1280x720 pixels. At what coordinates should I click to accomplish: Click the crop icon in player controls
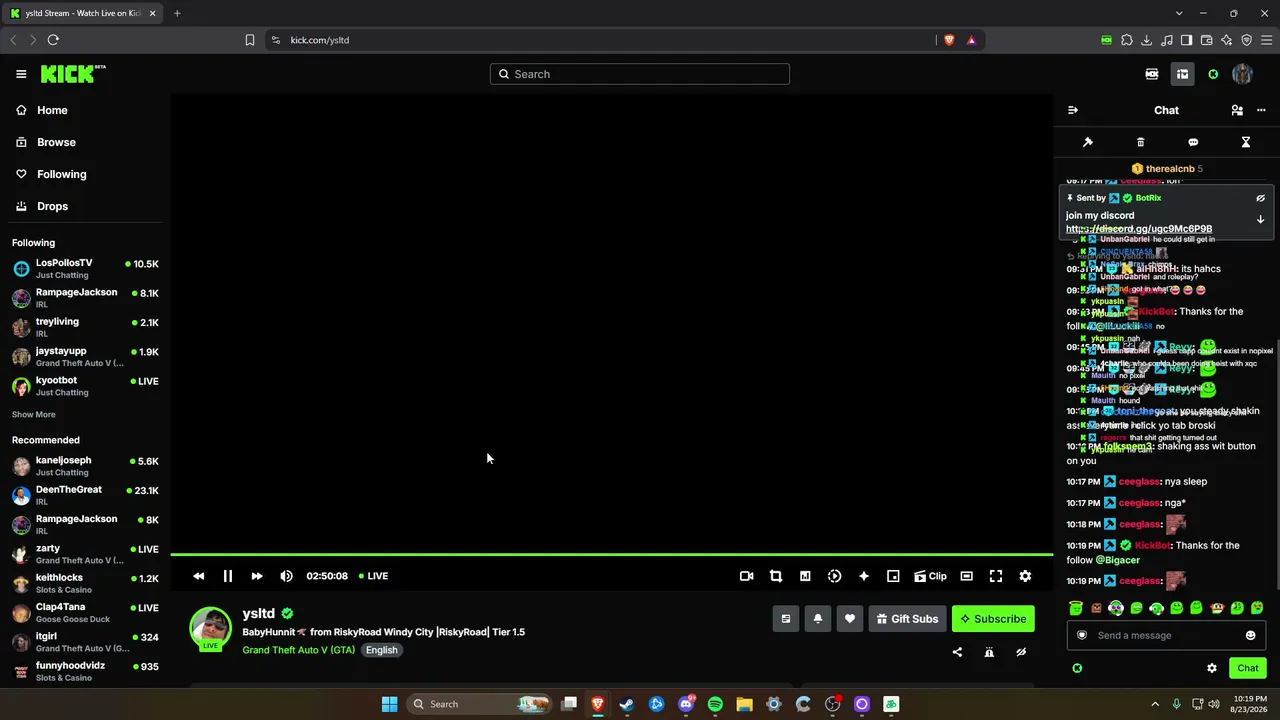click(776, 576)
